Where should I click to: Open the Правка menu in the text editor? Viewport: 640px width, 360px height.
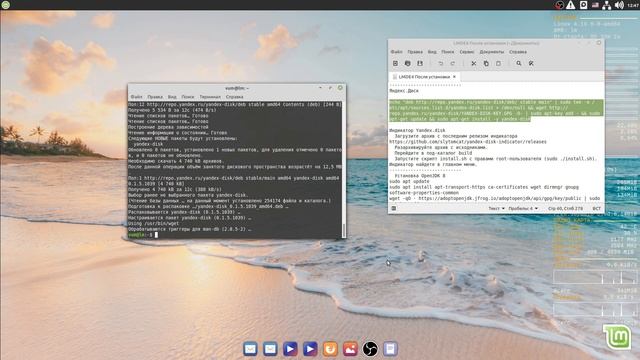coord(415,52)
